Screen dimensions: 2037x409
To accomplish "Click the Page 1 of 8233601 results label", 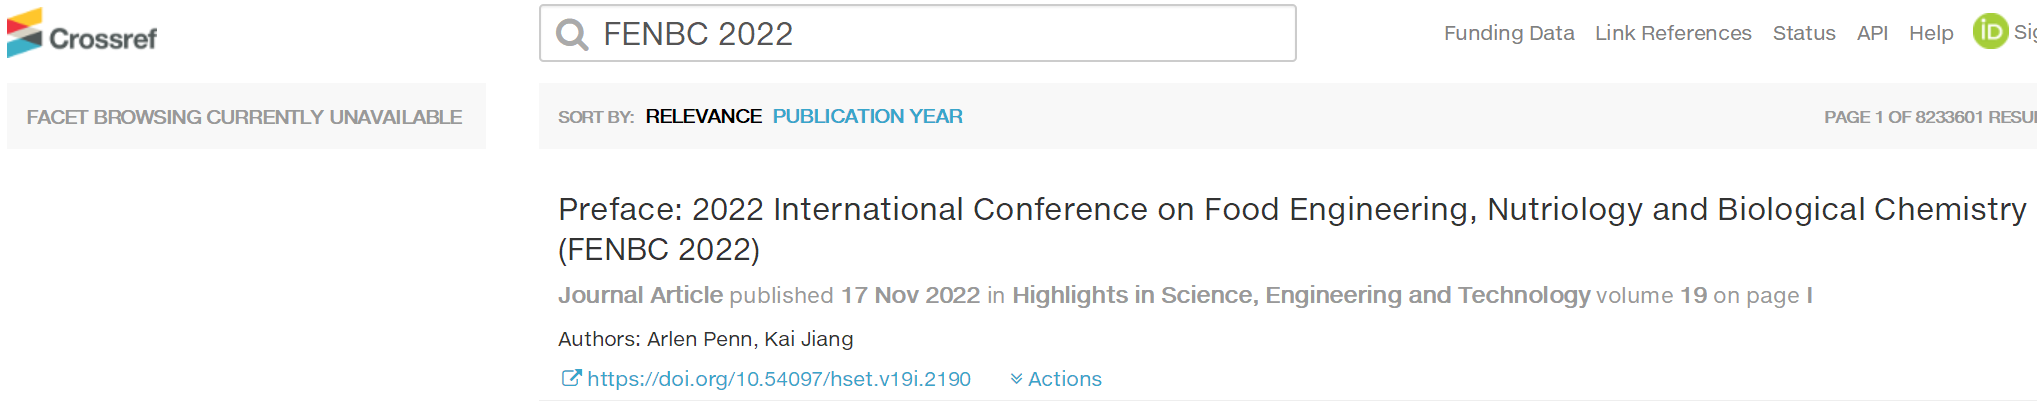I will tap(1930, 117).
